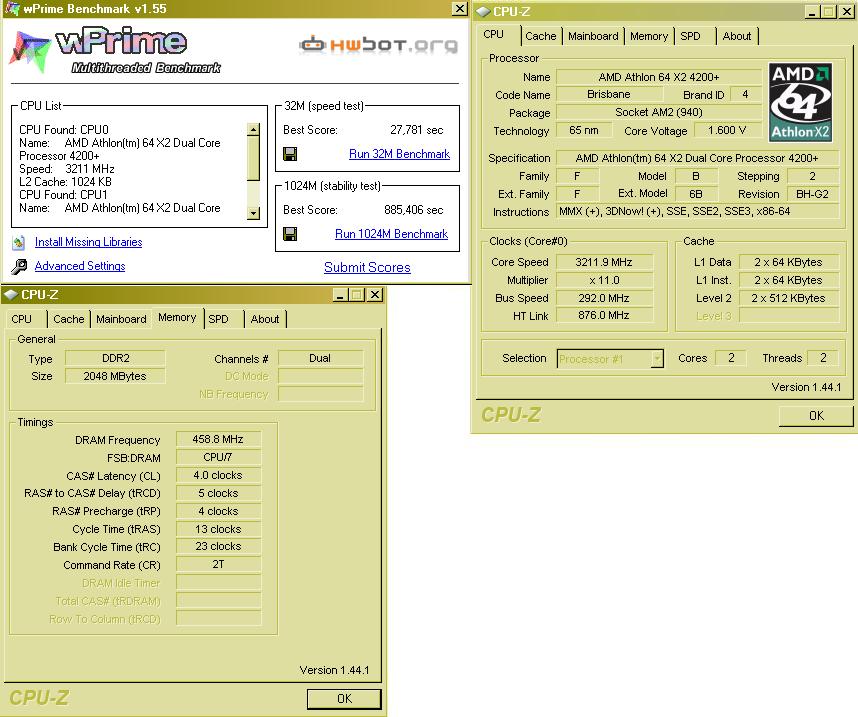
Task: Click the CAS# Latency value 4.0 clocks
Action: (218, 475)
